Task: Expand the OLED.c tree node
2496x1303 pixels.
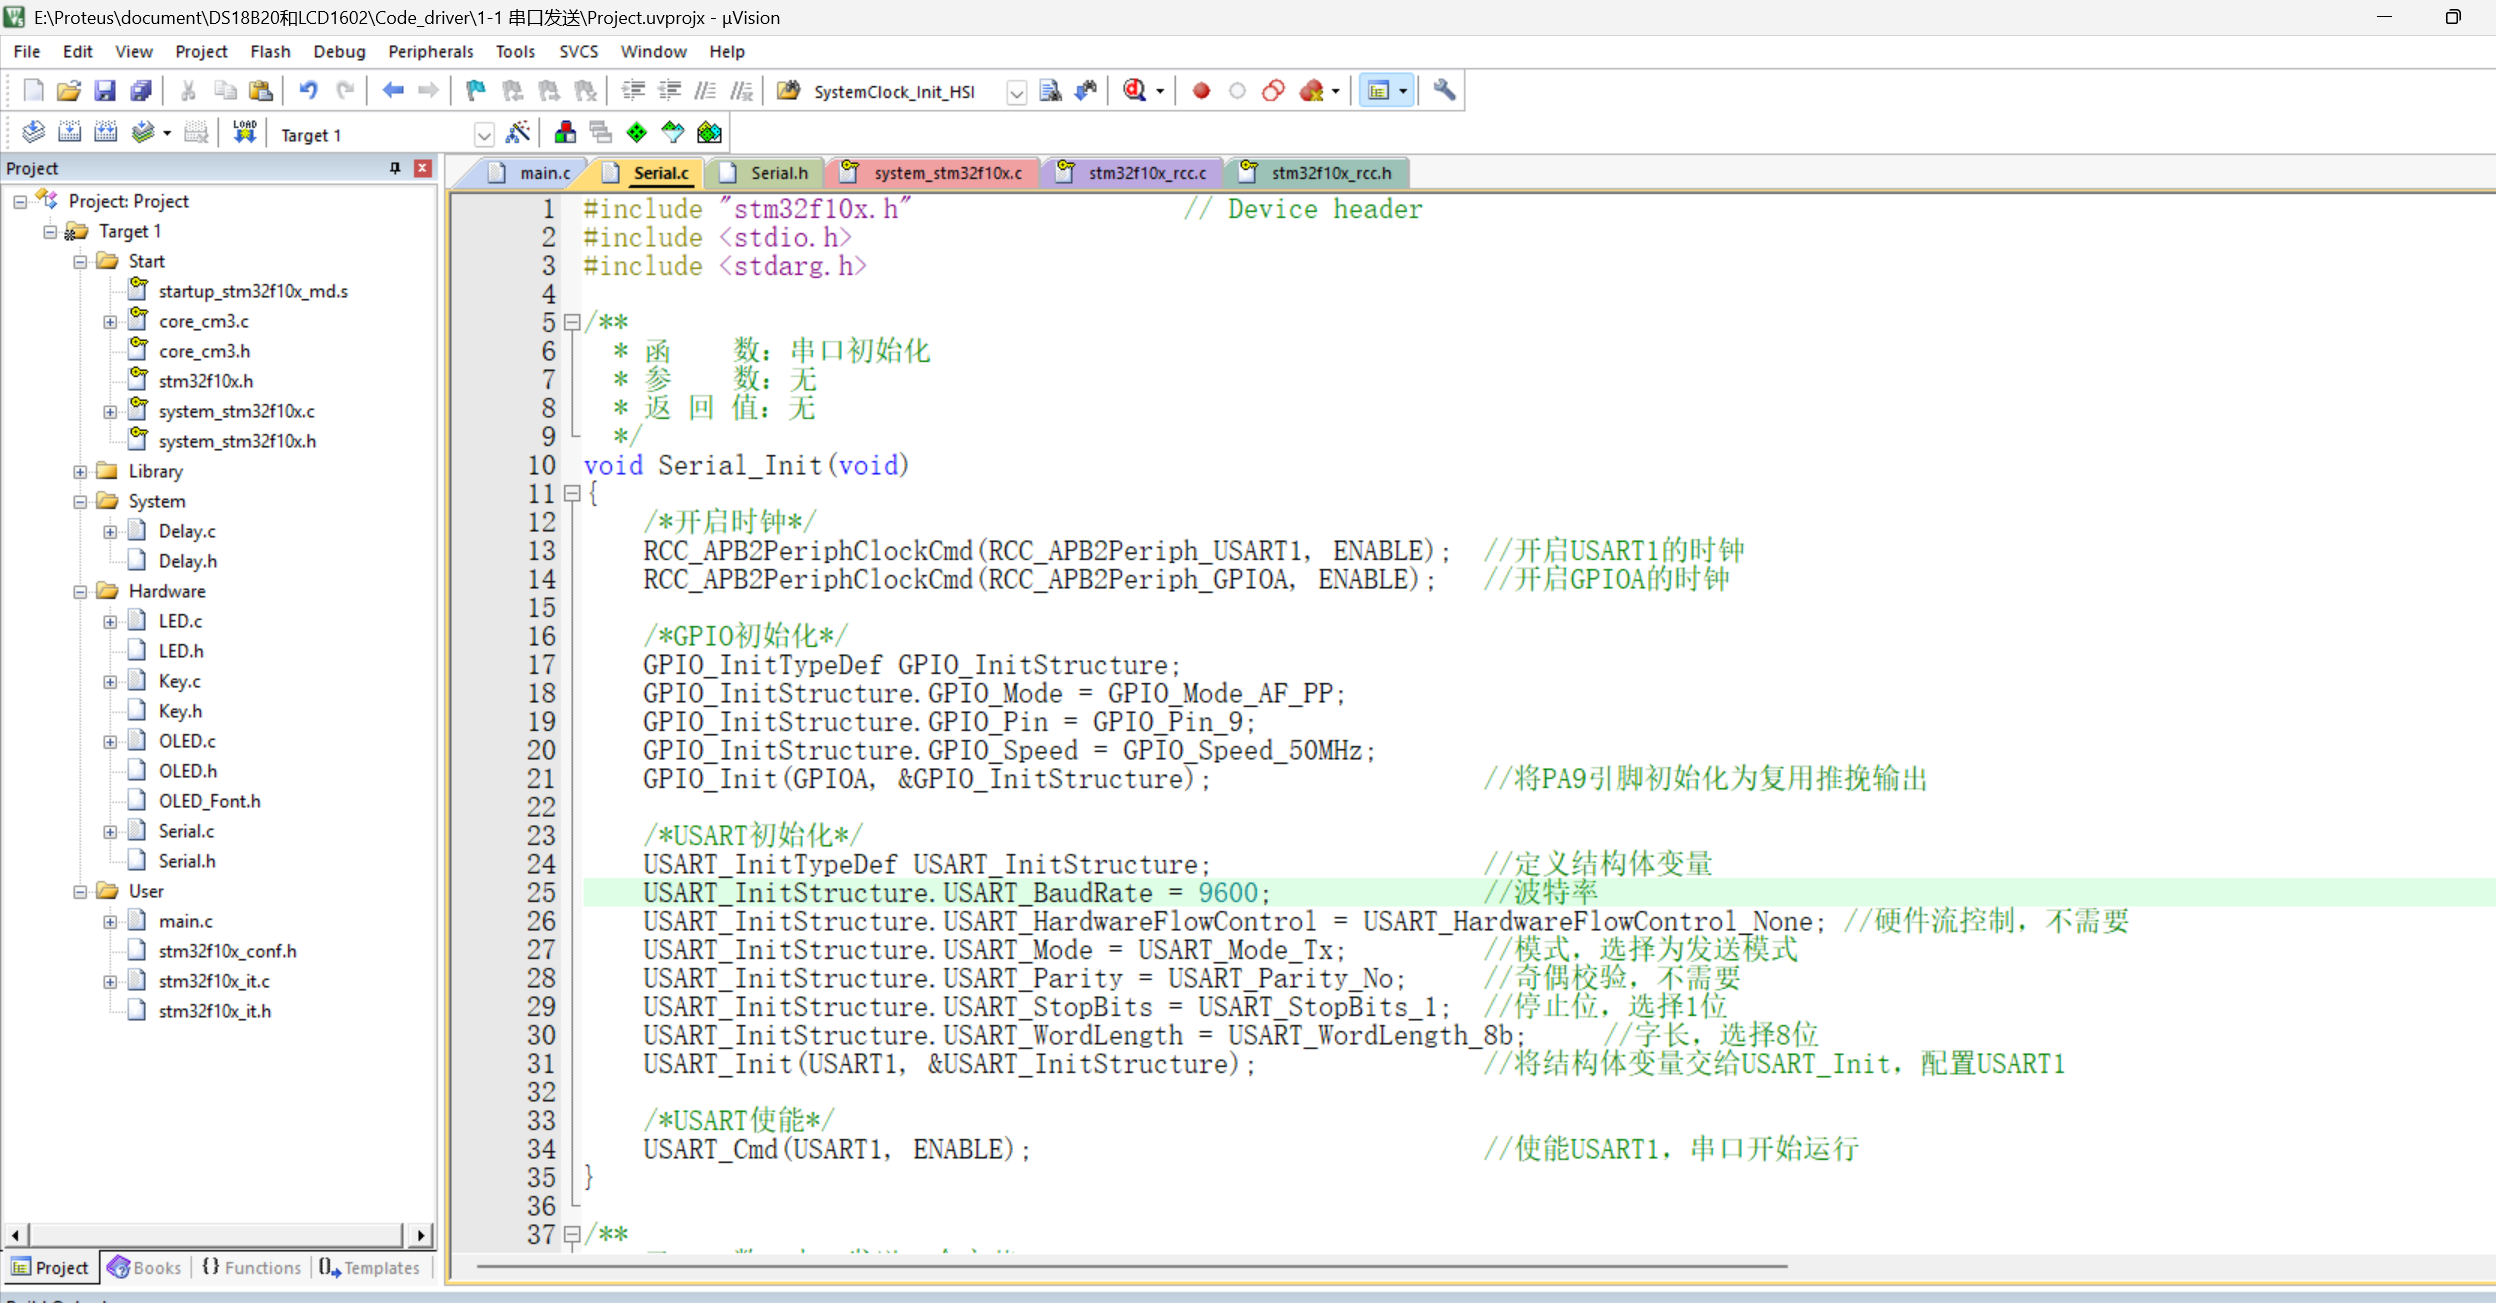Action: (x=110, y=742)
